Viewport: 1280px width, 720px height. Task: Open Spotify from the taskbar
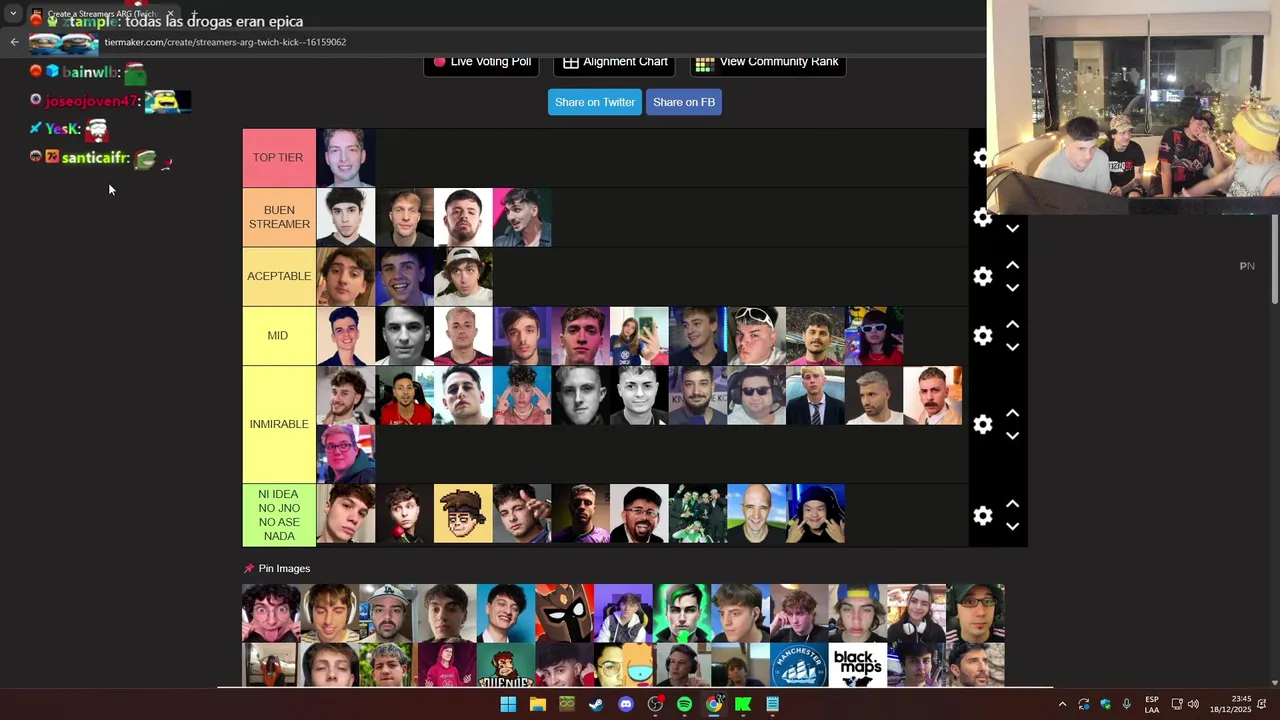684,704
